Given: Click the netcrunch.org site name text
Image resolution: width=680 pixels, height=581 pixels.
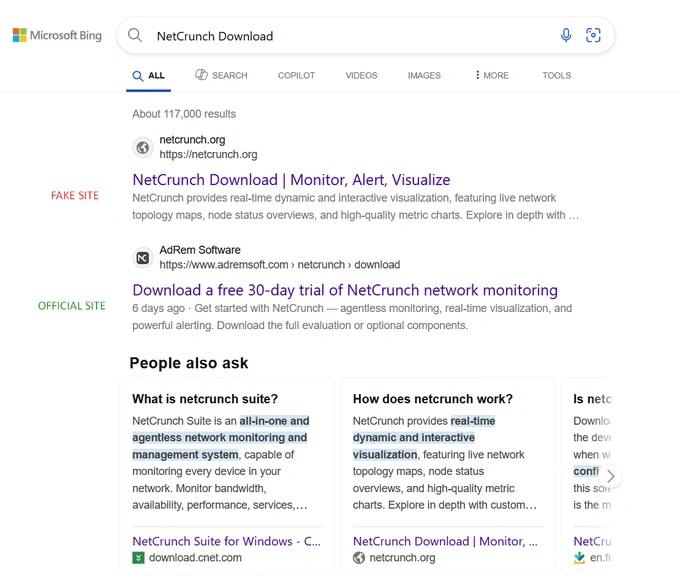Looking at the screenshot, I should coord(192,140).
